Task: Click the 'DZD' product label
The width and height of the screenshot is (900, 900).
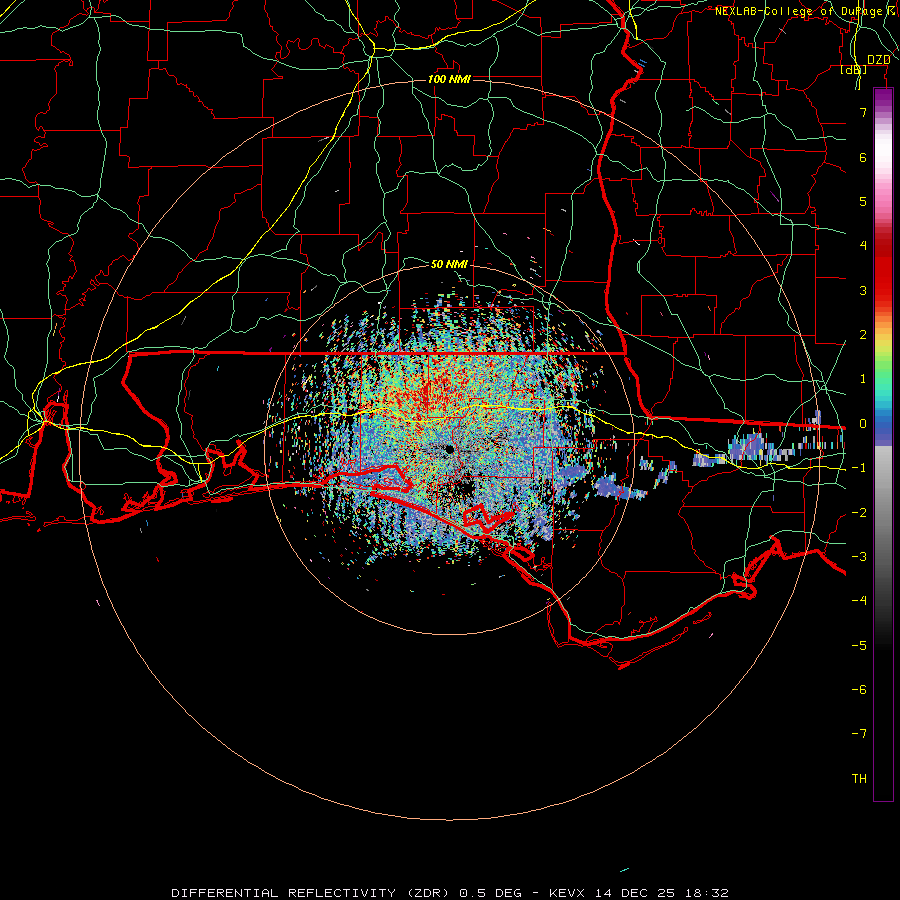Action: point(878,60)
